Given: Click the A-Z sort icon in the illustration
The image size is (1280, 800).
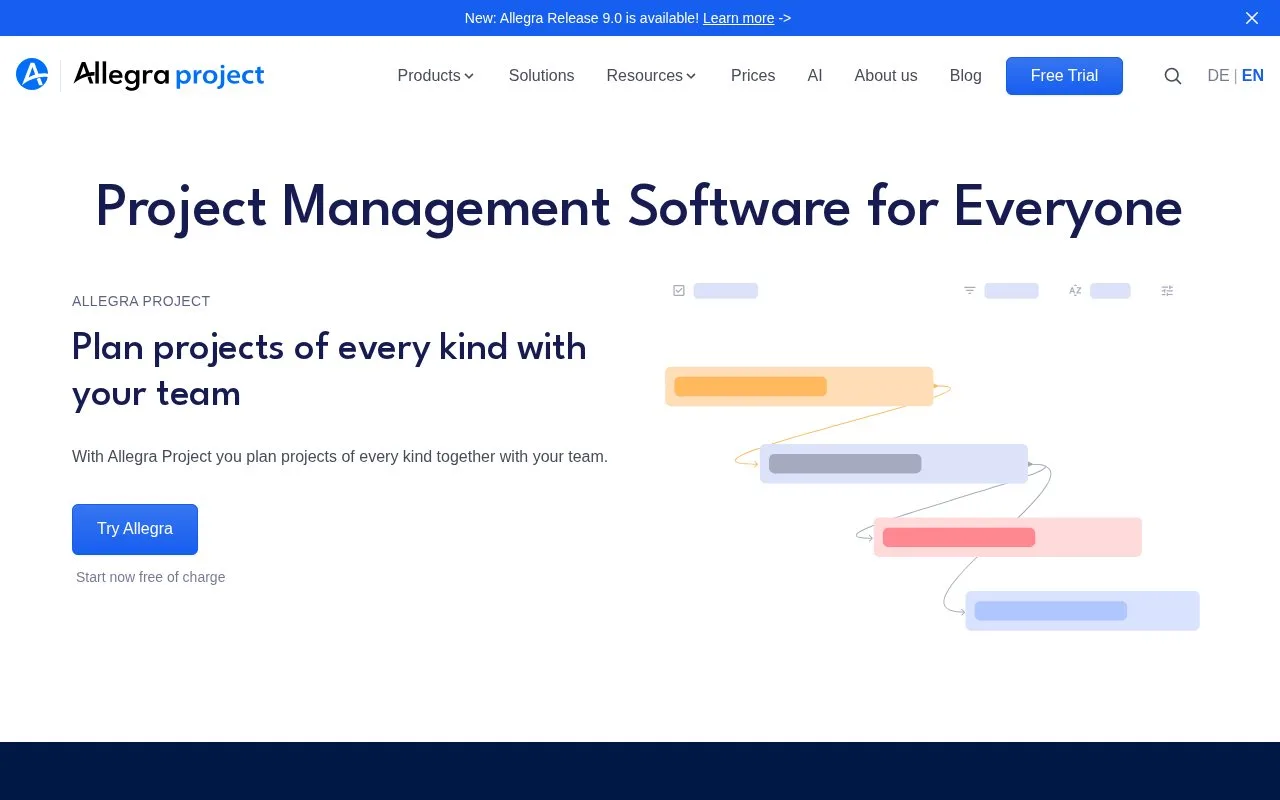Looking at the screenshot, I should [1075, 290].
